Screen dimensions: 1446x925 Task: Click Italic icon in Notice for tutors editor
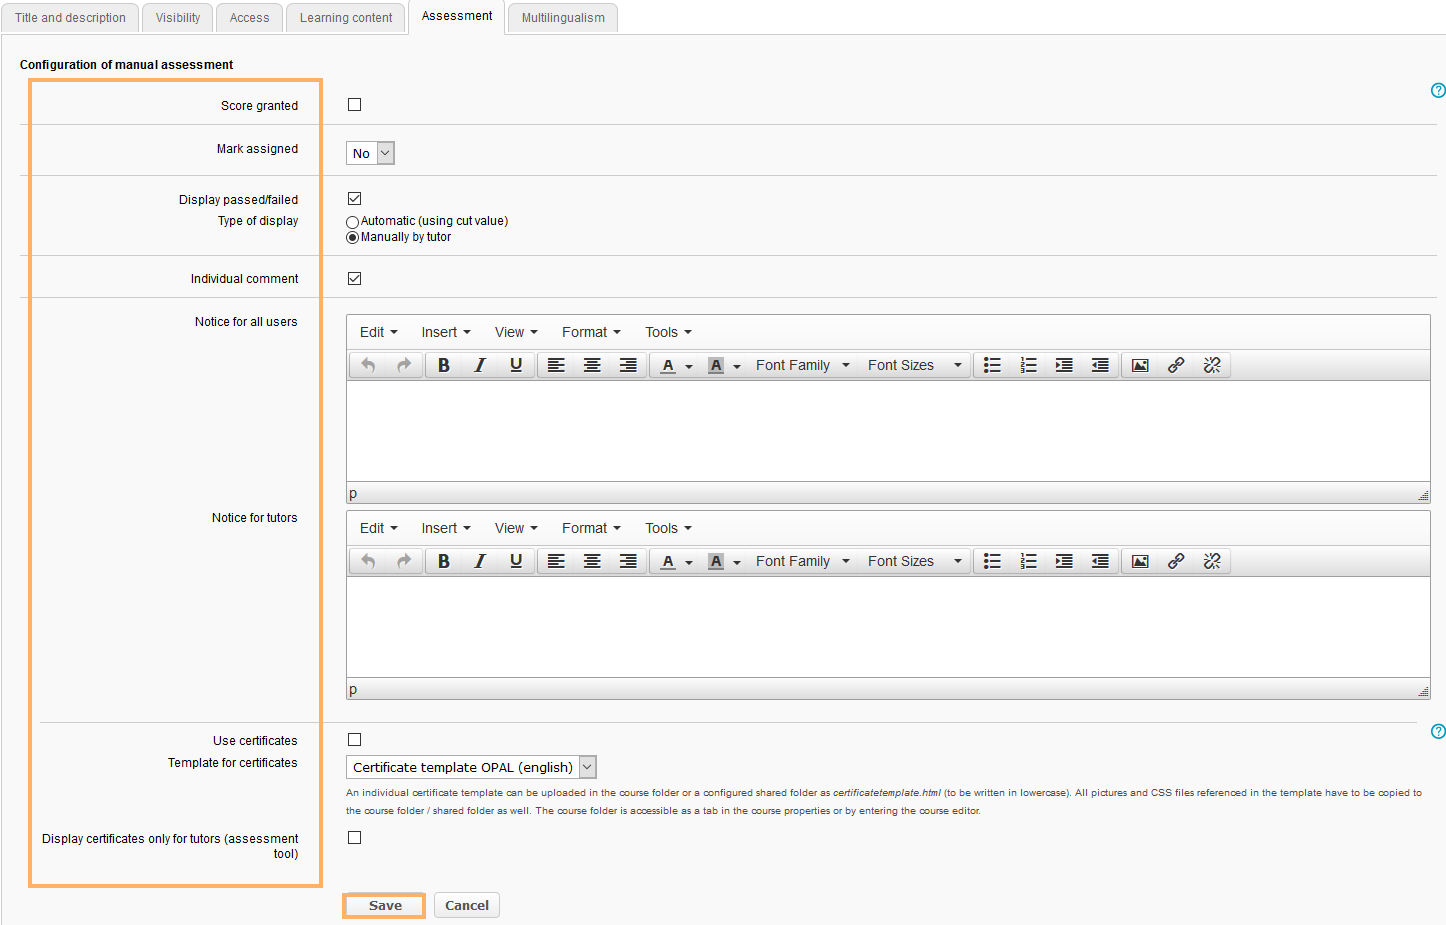tap(480, 562)
